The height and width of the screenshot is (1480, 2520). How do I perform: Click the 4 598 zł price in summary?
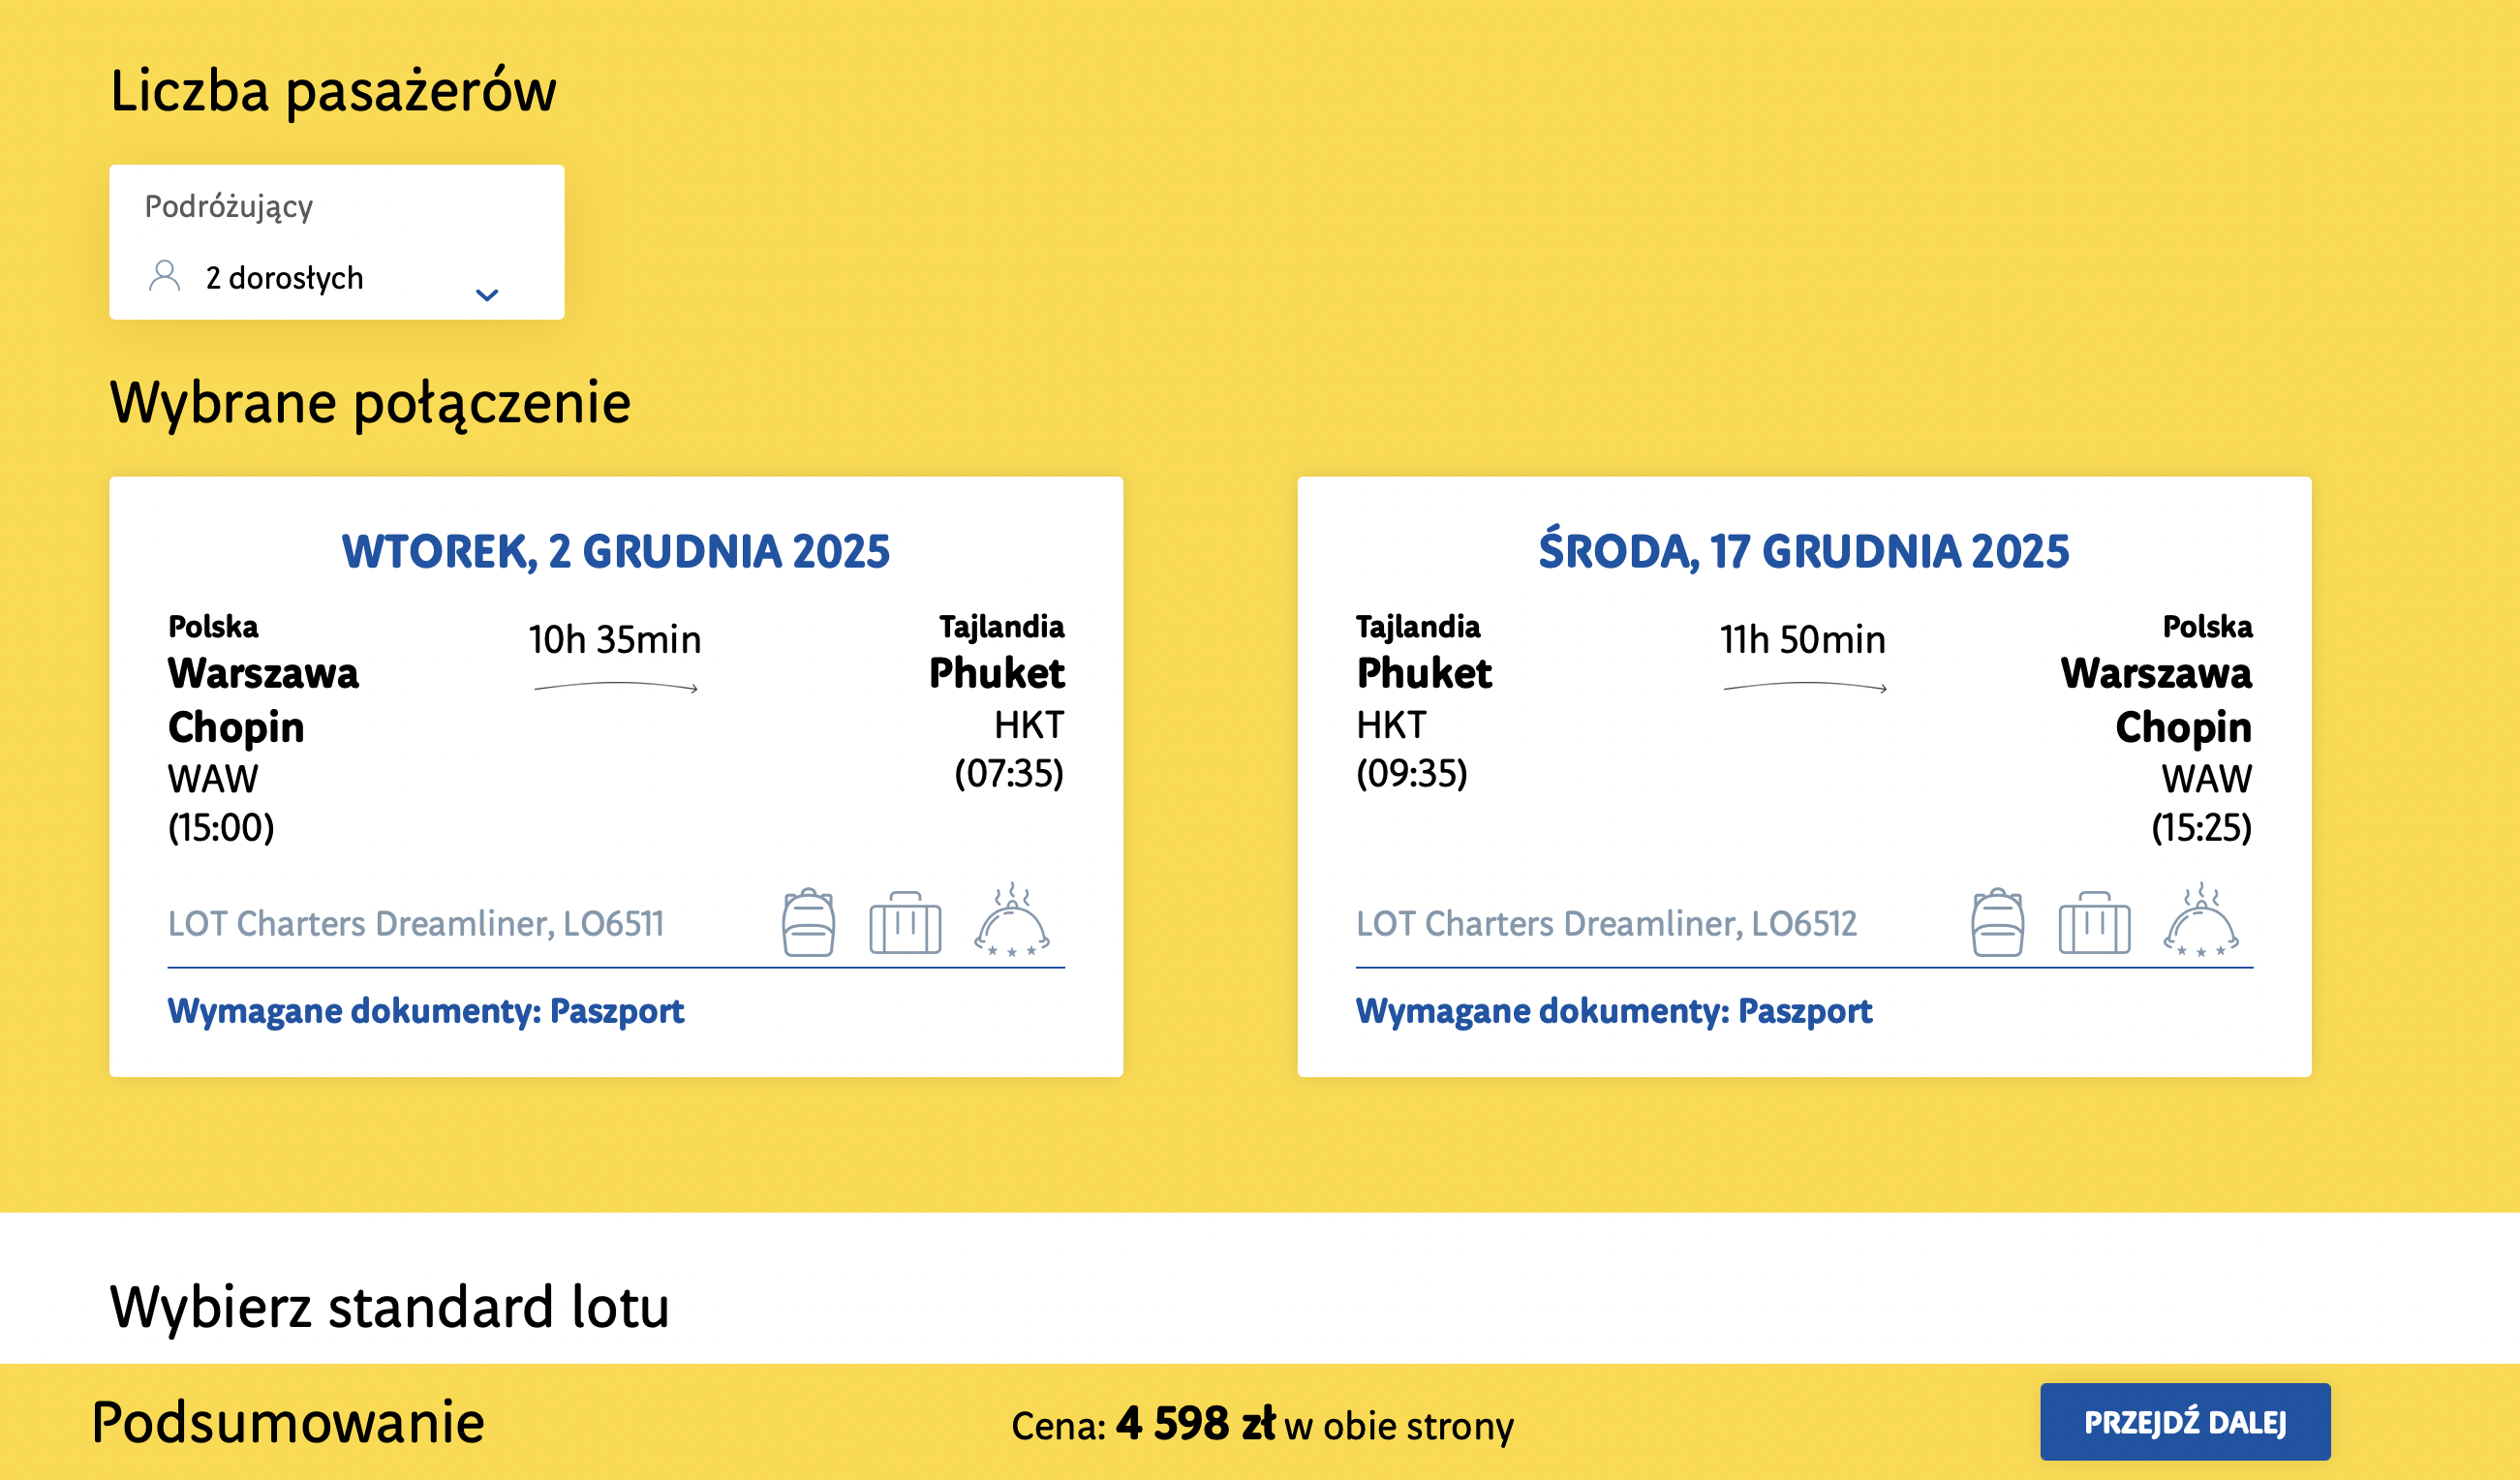pos(1196,1423)
